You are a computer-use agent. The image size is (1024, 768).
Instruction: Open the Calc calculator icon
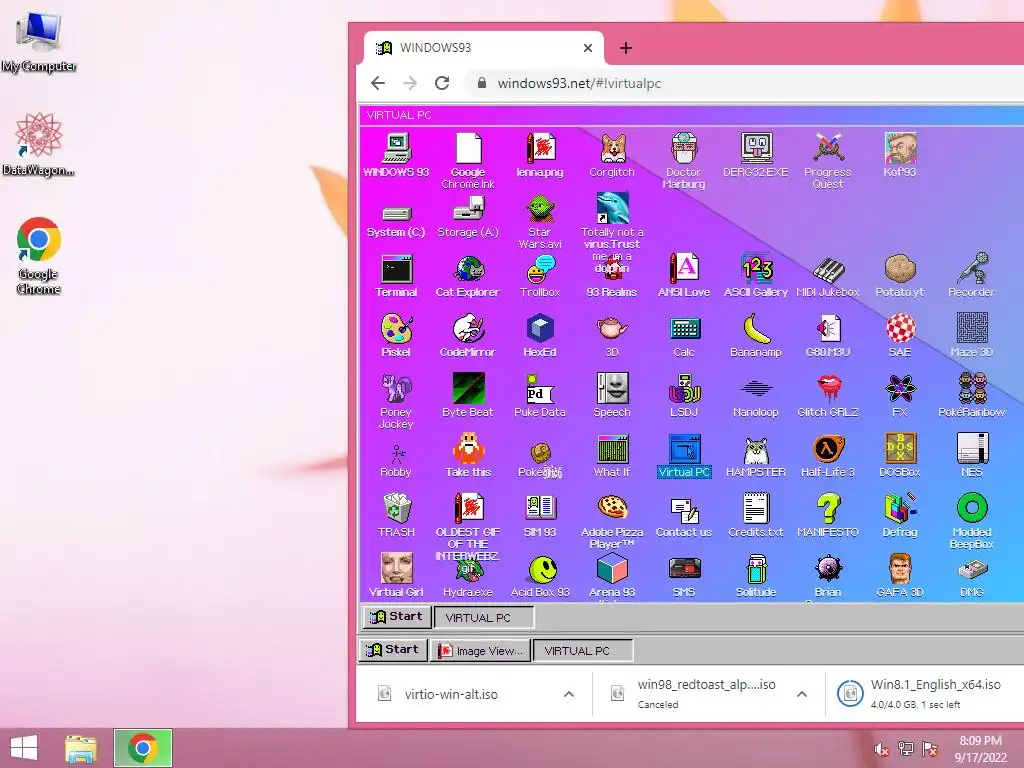tap(684, 336)
